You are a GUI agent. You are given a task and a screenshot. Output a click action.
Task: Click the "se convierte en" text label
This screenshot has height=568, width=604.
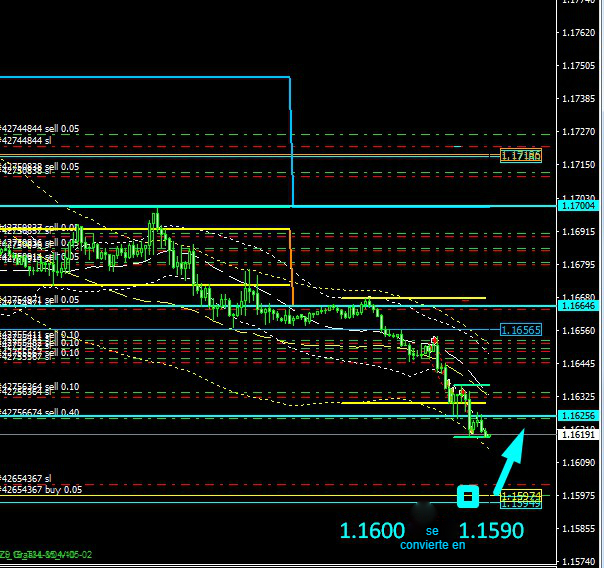[432, 539]
